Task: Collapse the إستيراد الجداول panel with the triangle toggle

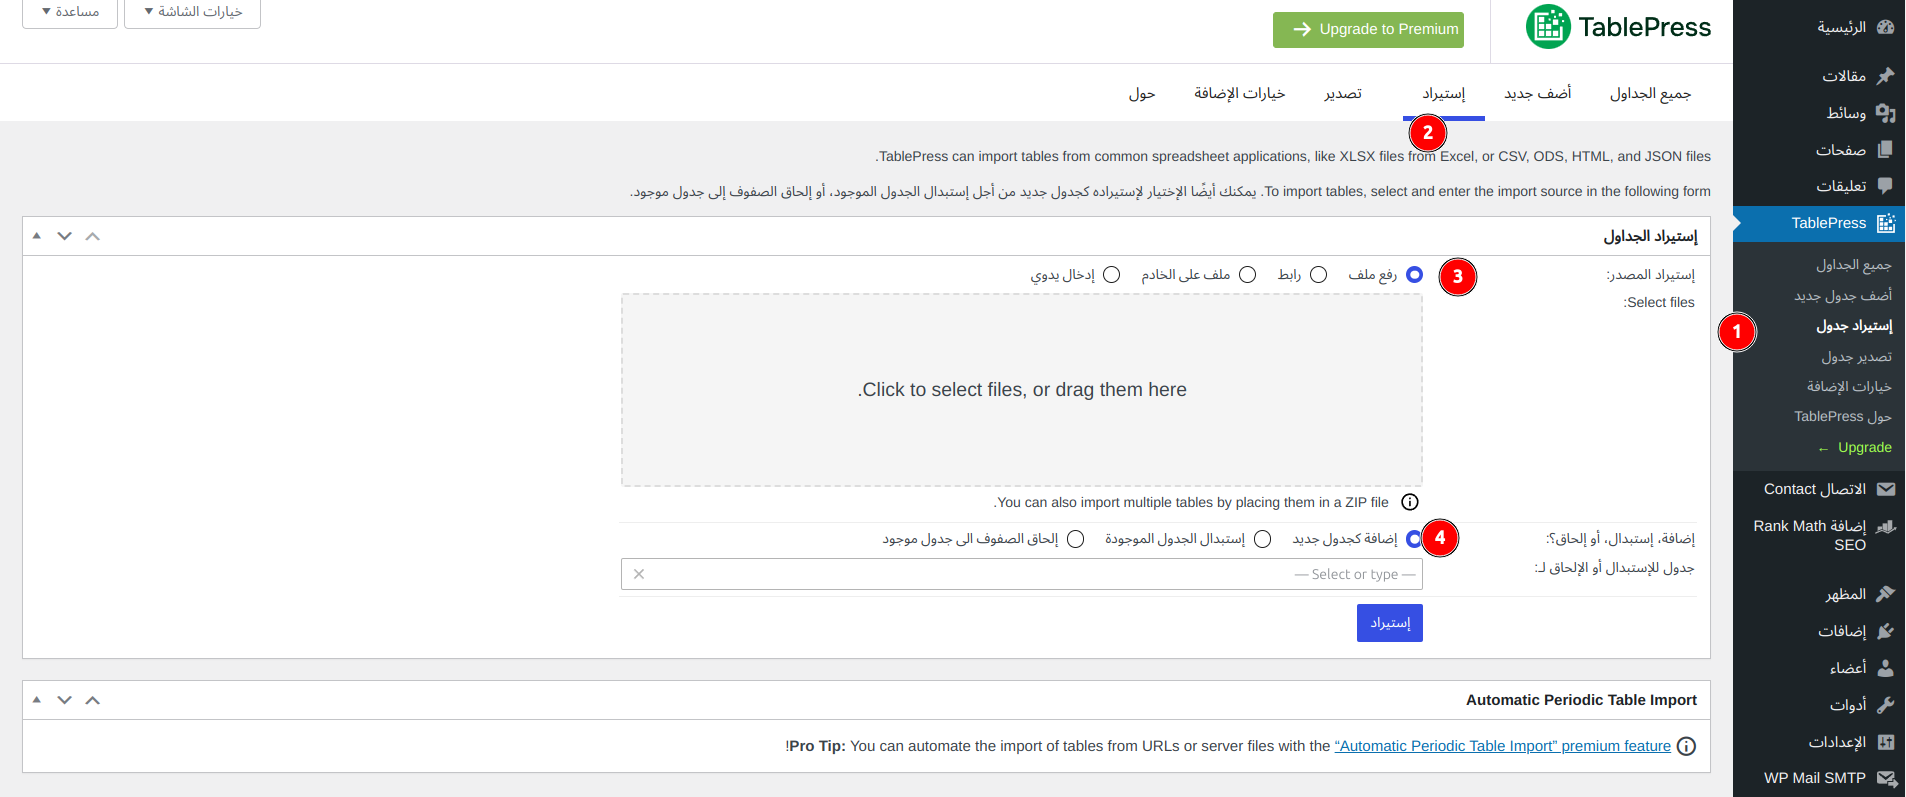Action: [37, 236]
